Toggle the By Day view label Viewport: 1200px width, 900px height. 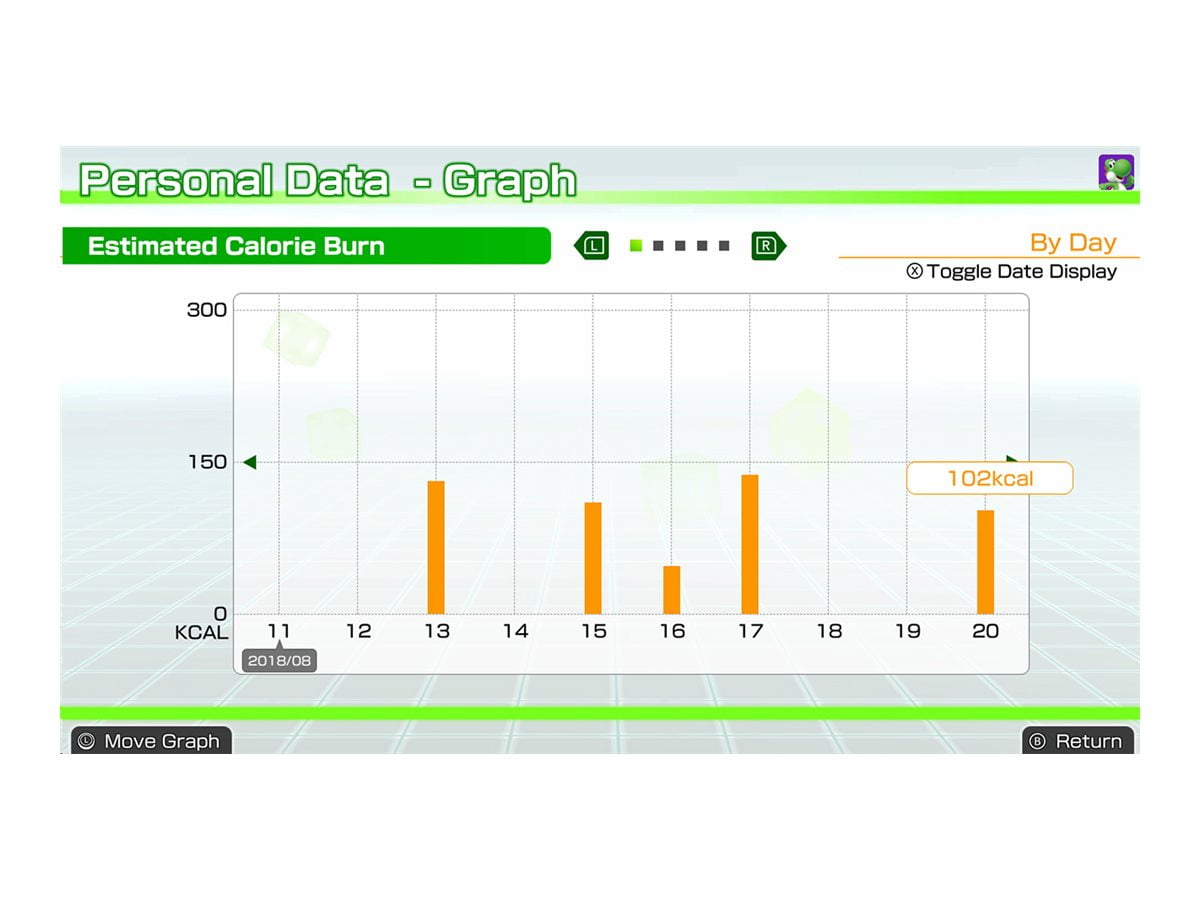1072,243
